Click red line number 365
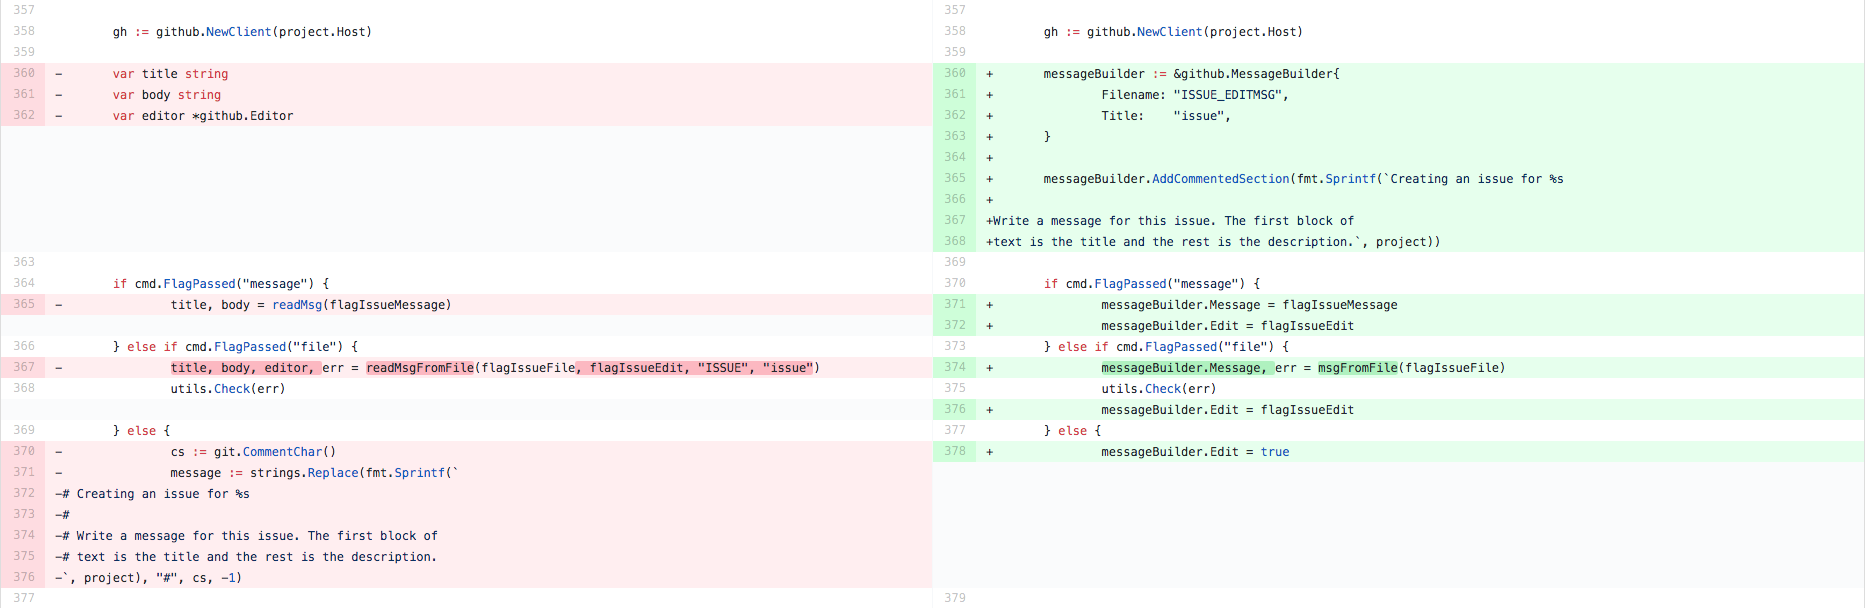This screenshot has width=1866, height=608. (x=24, y=304)
